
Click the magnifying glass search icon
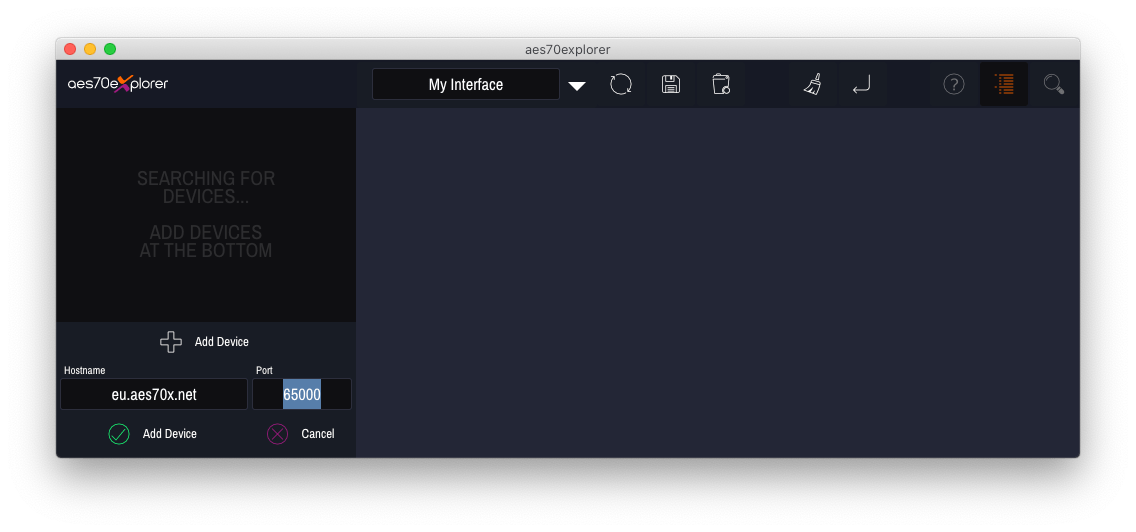(1053, 85)
